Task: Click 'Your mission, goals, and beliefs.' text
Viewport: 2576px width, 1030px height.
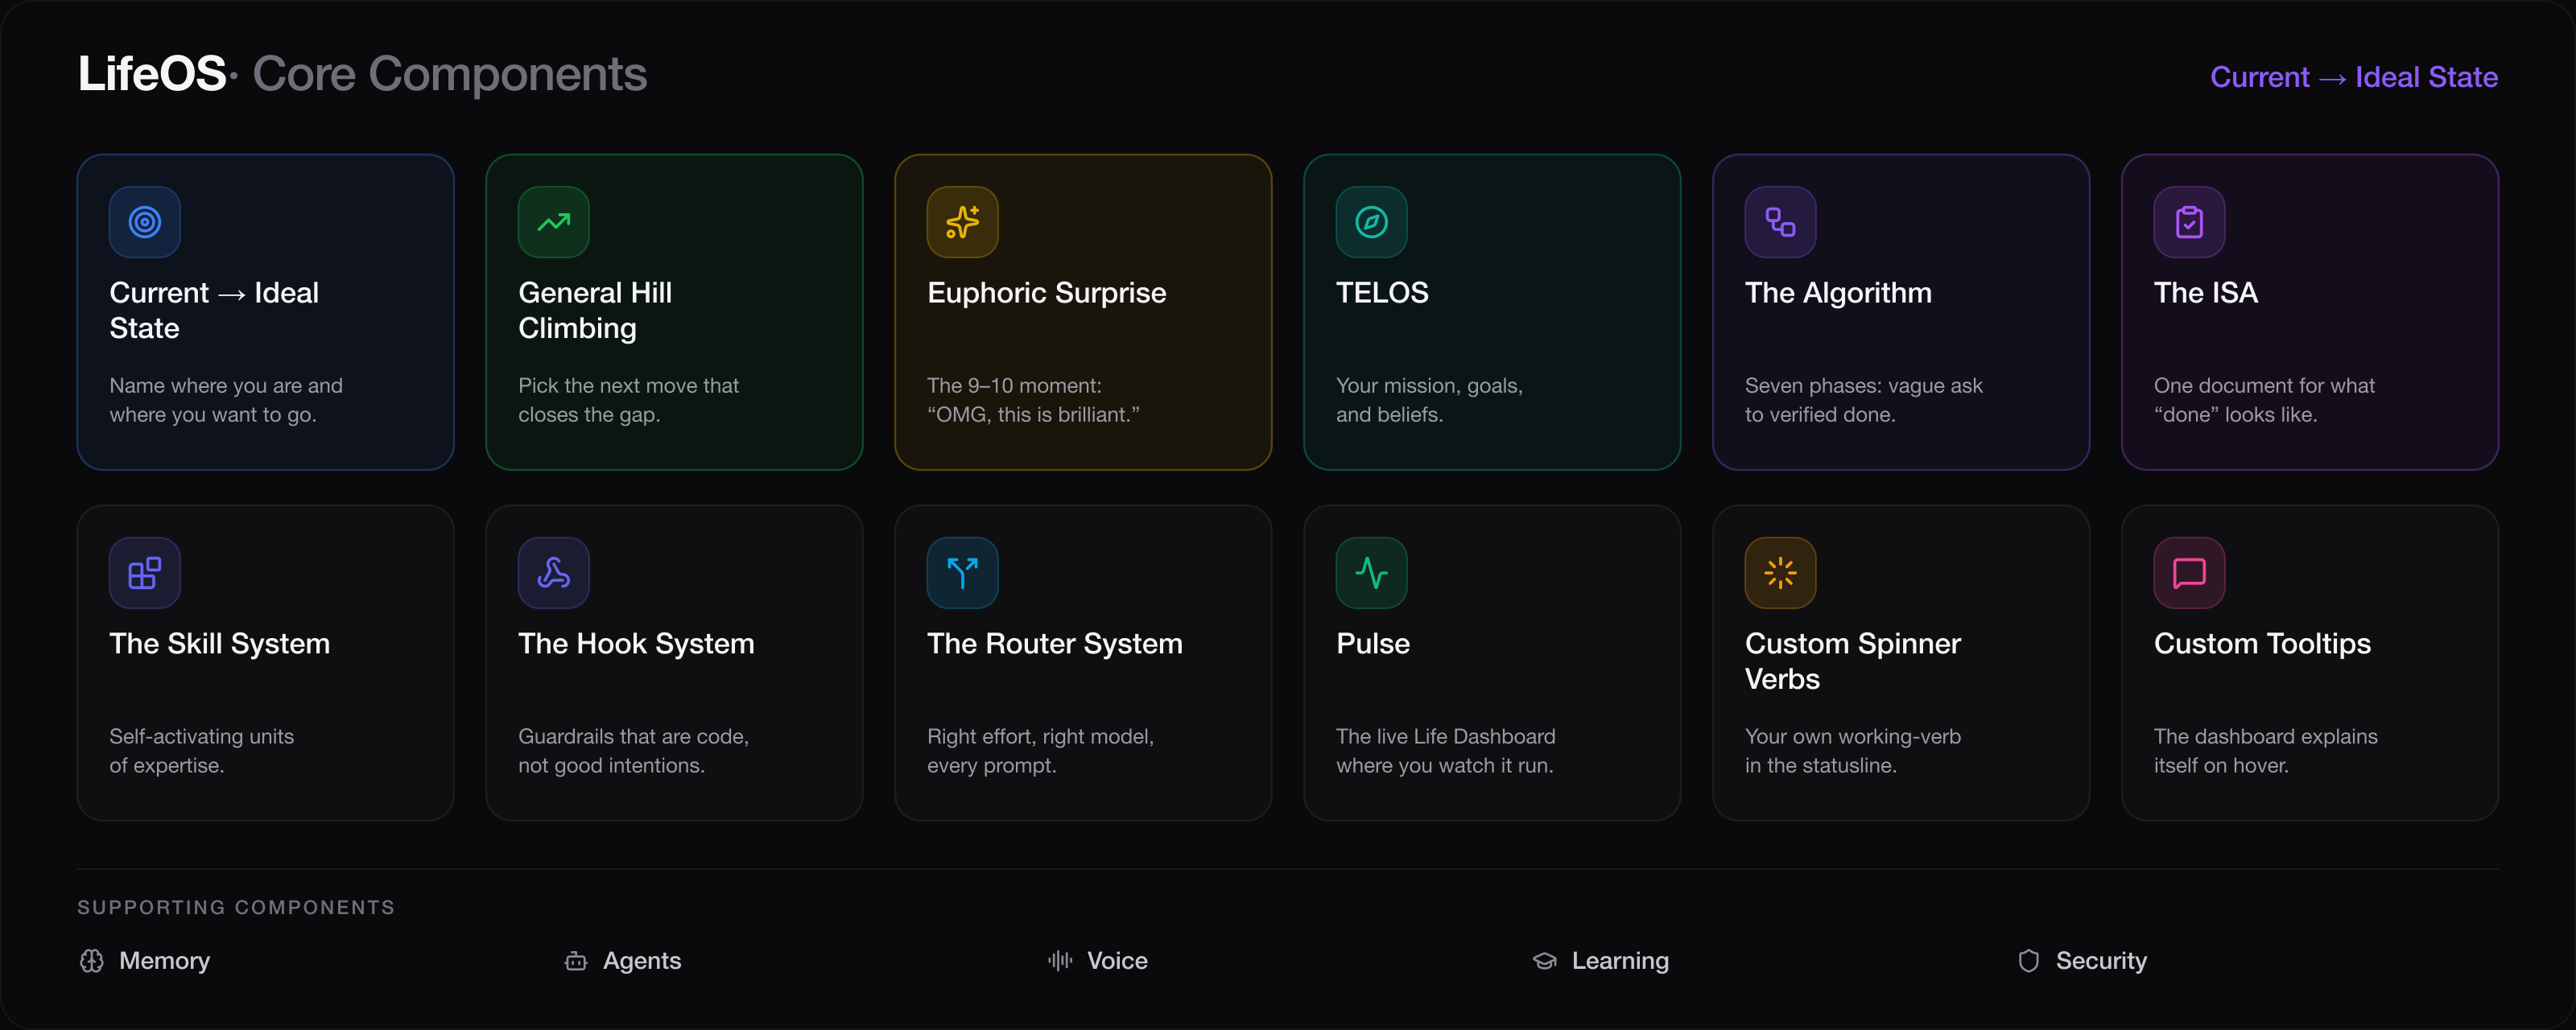Action: tap(1429, 400)
